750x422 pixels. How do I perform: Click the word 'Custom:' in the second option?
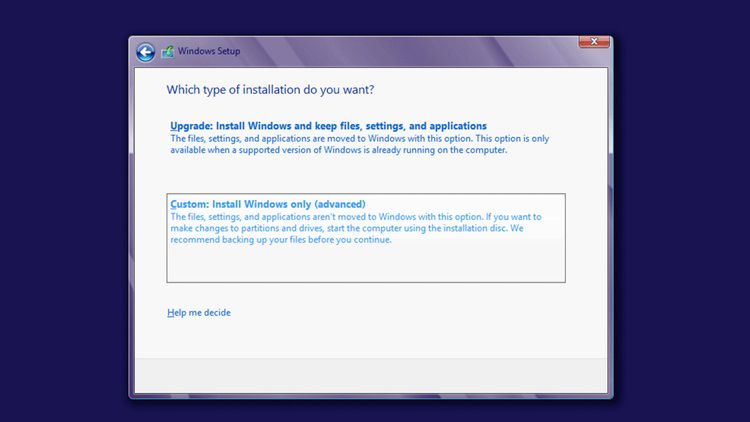pos(189,205)
